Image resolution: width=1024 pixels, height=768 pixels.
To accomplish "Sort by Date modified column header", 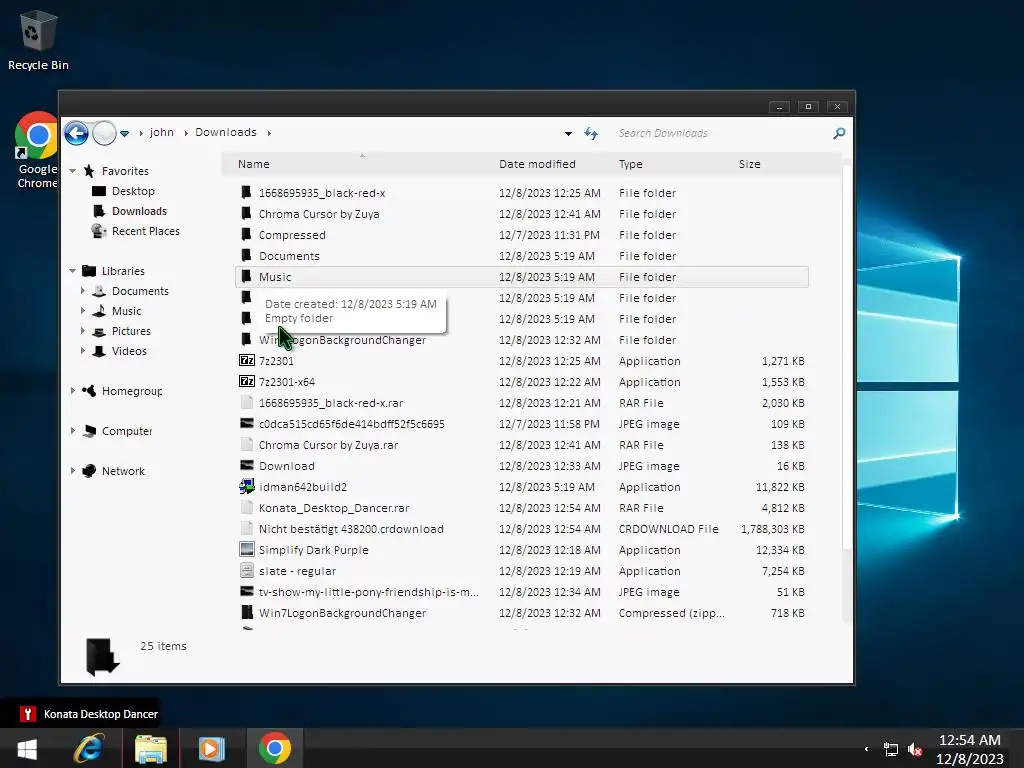I will coord(537,164).
